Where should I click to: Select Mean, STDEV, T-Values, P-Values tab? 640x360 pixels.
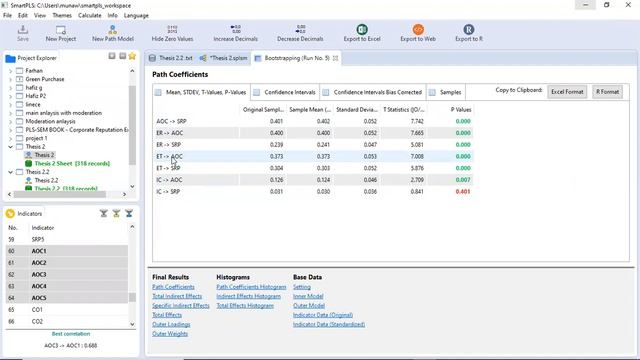tap(201, 92)
